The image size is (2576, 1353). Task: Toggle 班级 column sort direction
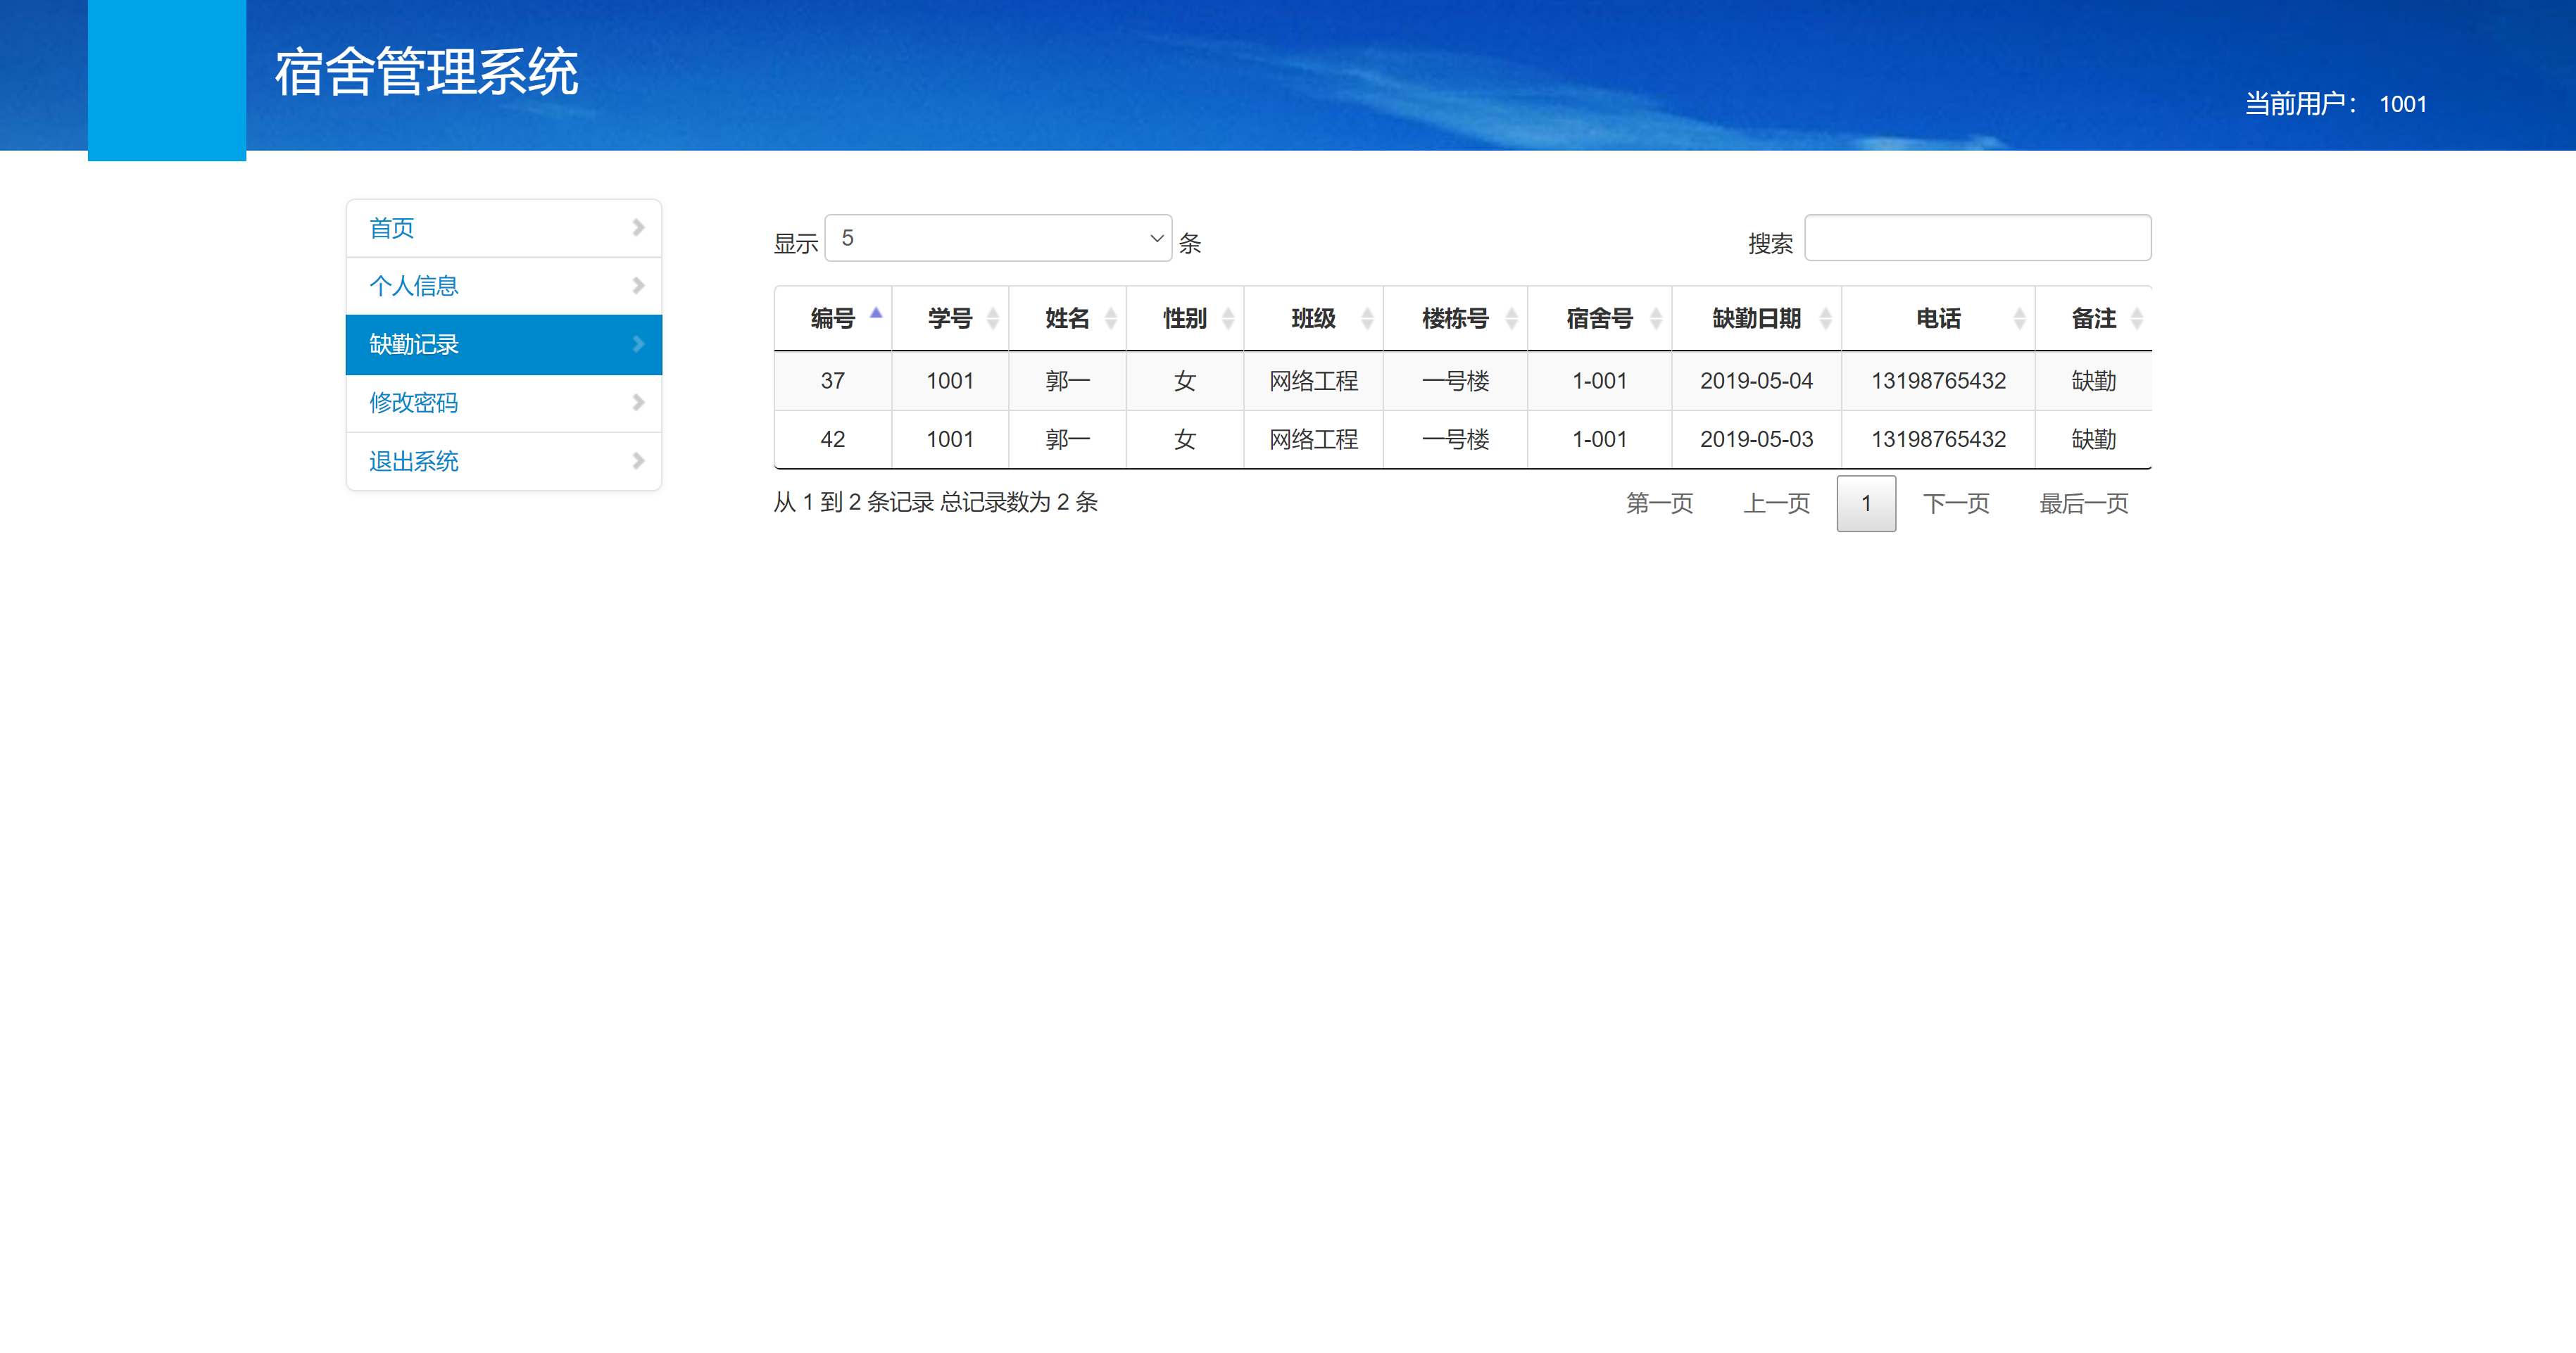tap(1366, 318)
